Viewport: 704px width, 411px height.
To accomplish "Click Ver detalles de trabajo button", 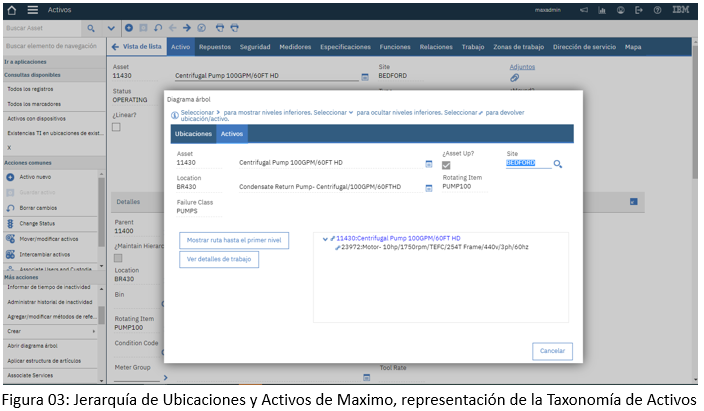I will coord(219,260).
